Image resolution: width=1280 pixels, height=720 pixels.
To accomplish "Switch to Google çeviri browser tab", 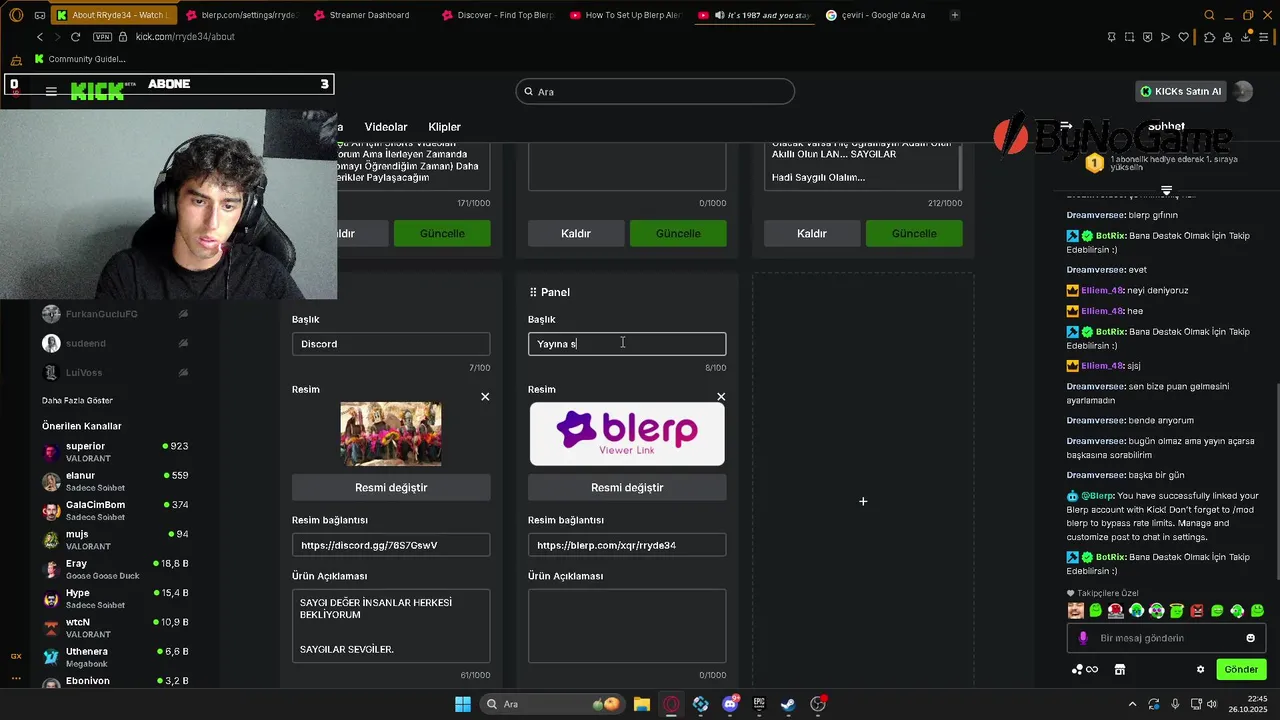I will (881, 15).
